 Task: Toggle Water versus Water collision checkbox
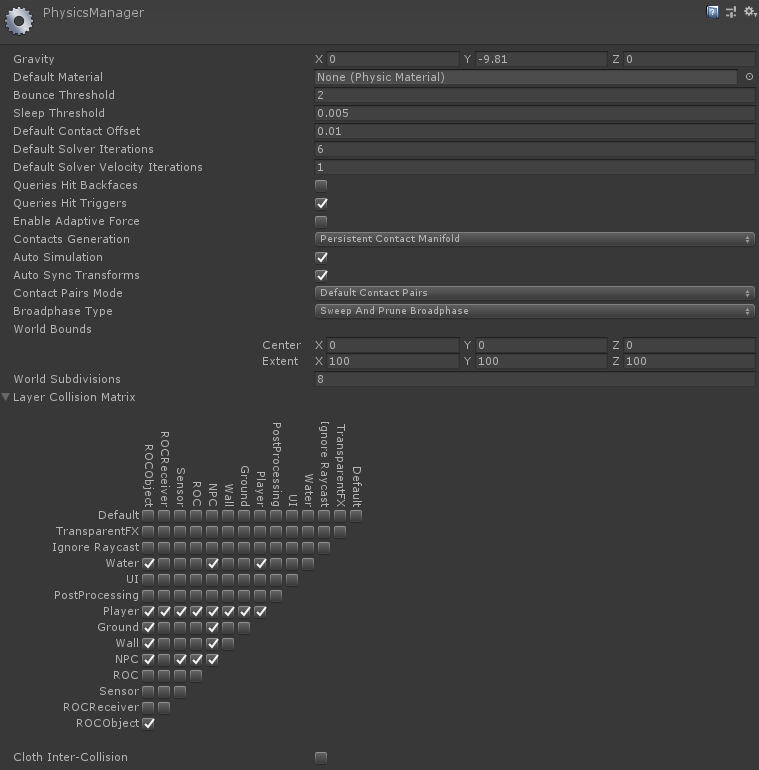click(308, 563)
